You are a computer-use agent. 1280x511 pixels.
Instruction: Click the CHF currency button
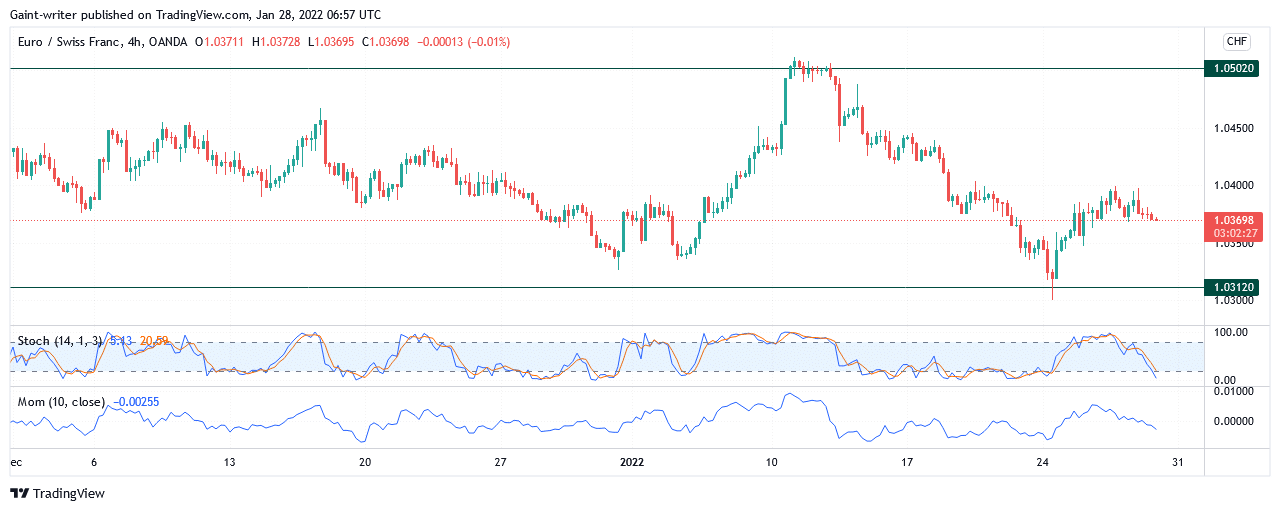[x=1237, y=41]
